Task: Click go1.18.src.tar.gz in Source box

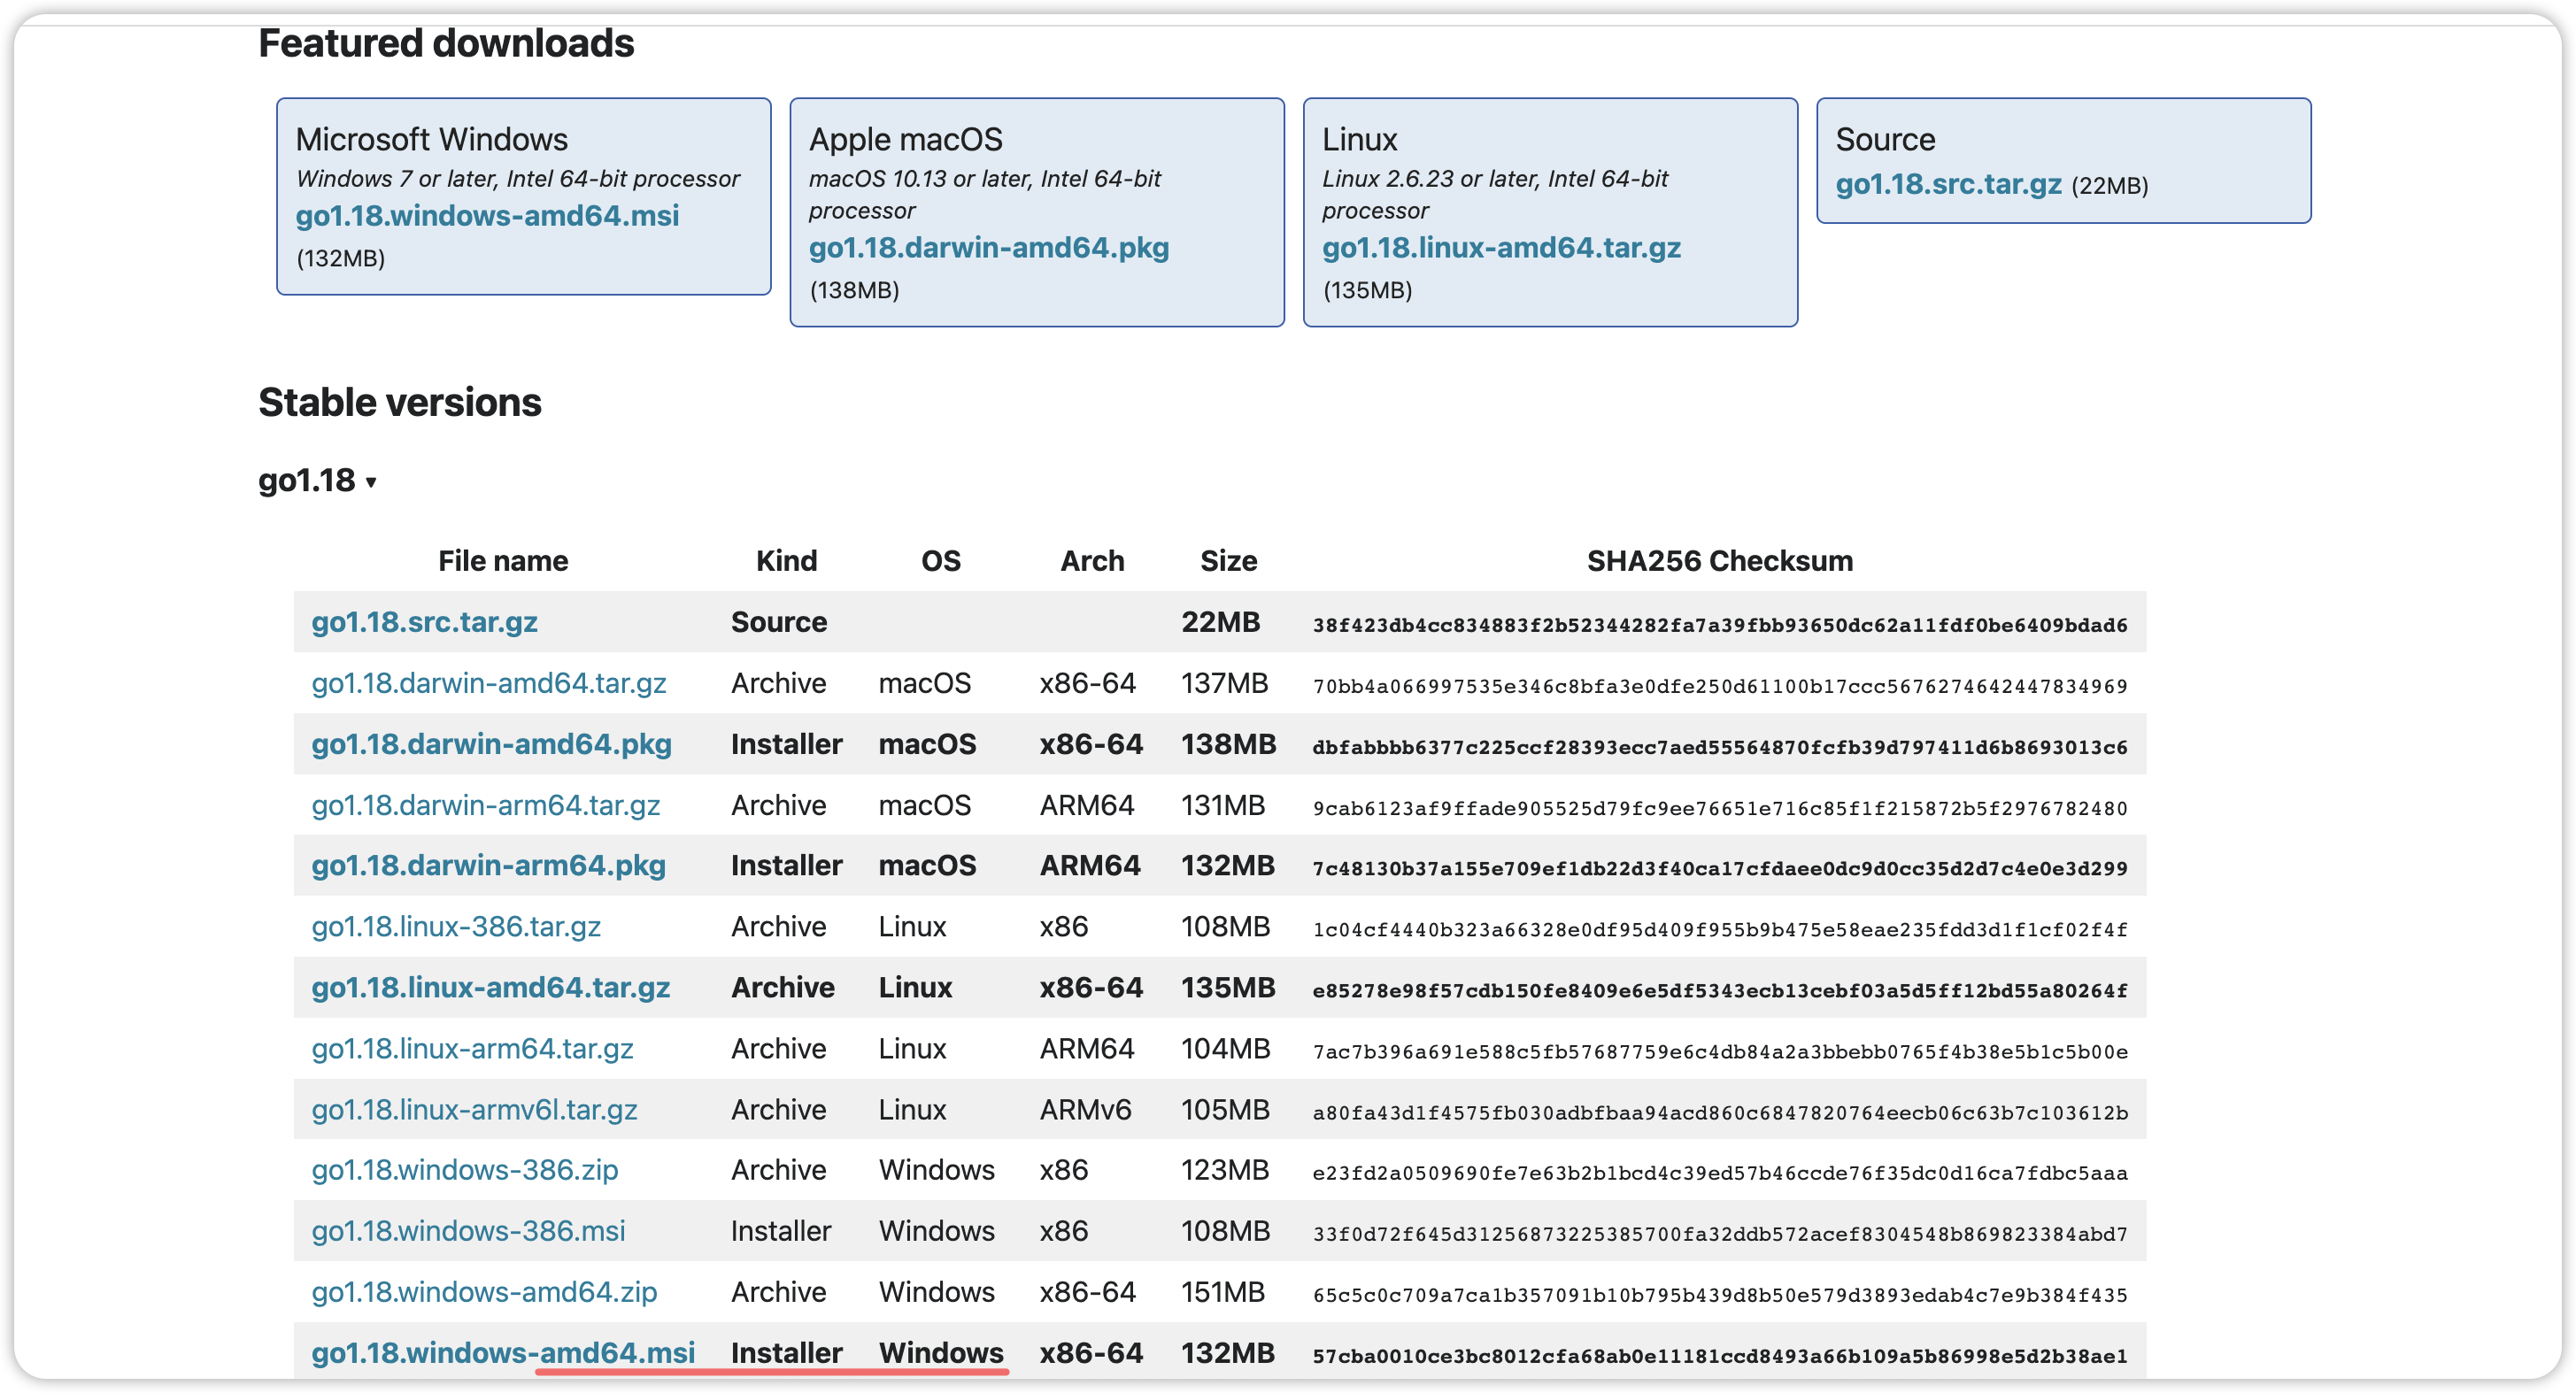Action: tap(1947, 185)
